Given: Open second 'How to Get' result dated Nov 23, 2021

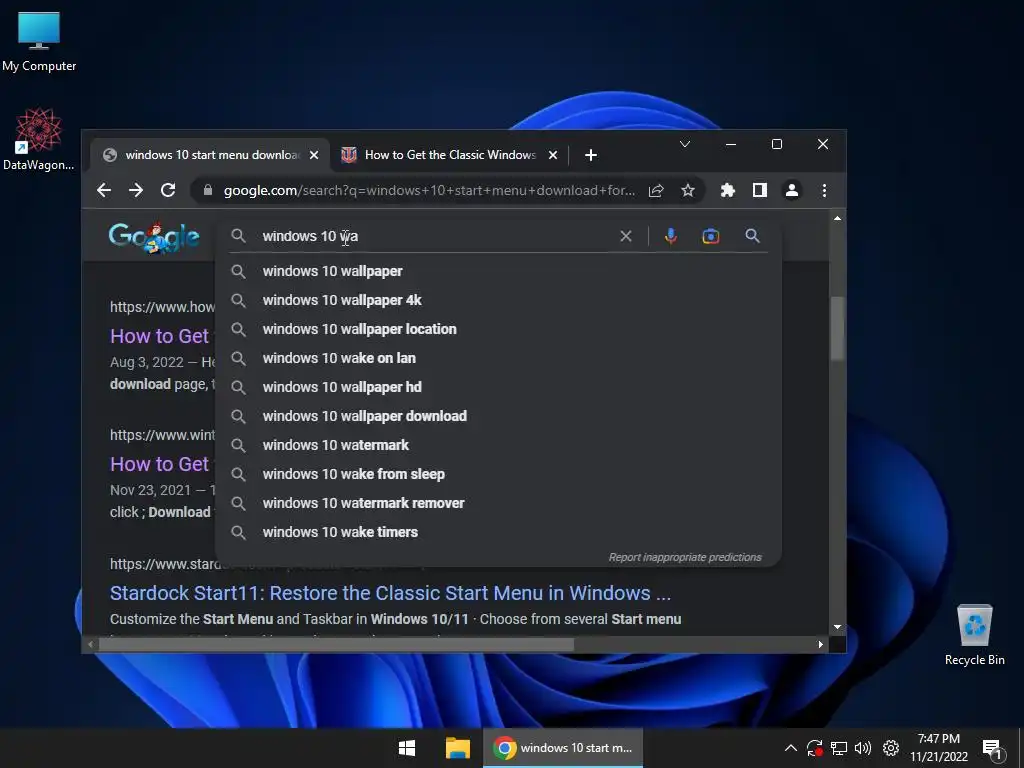Looking at the screenshot, I should click(159, 464).
